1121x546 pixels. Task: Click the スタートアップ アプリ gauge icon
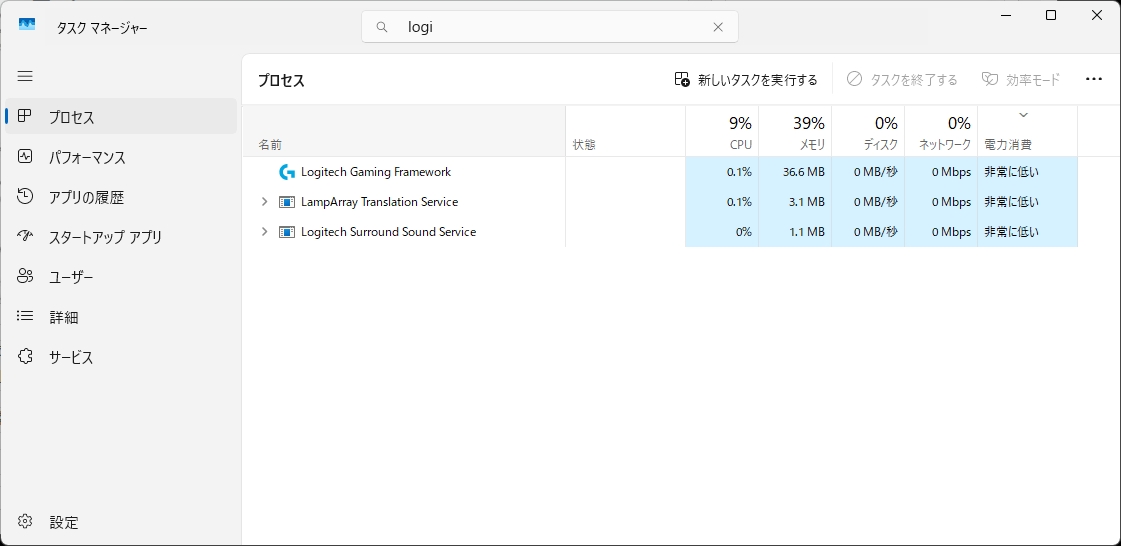tap(25, 236)
